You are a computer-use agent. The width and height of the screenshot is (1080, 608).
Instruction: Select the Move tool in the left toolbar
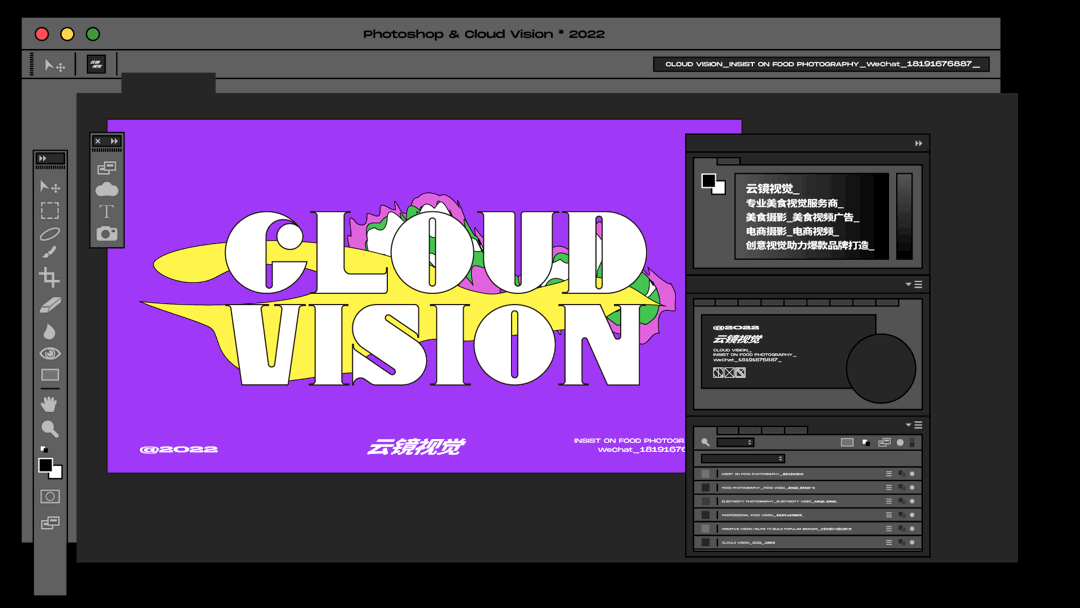tap(50, 186)
